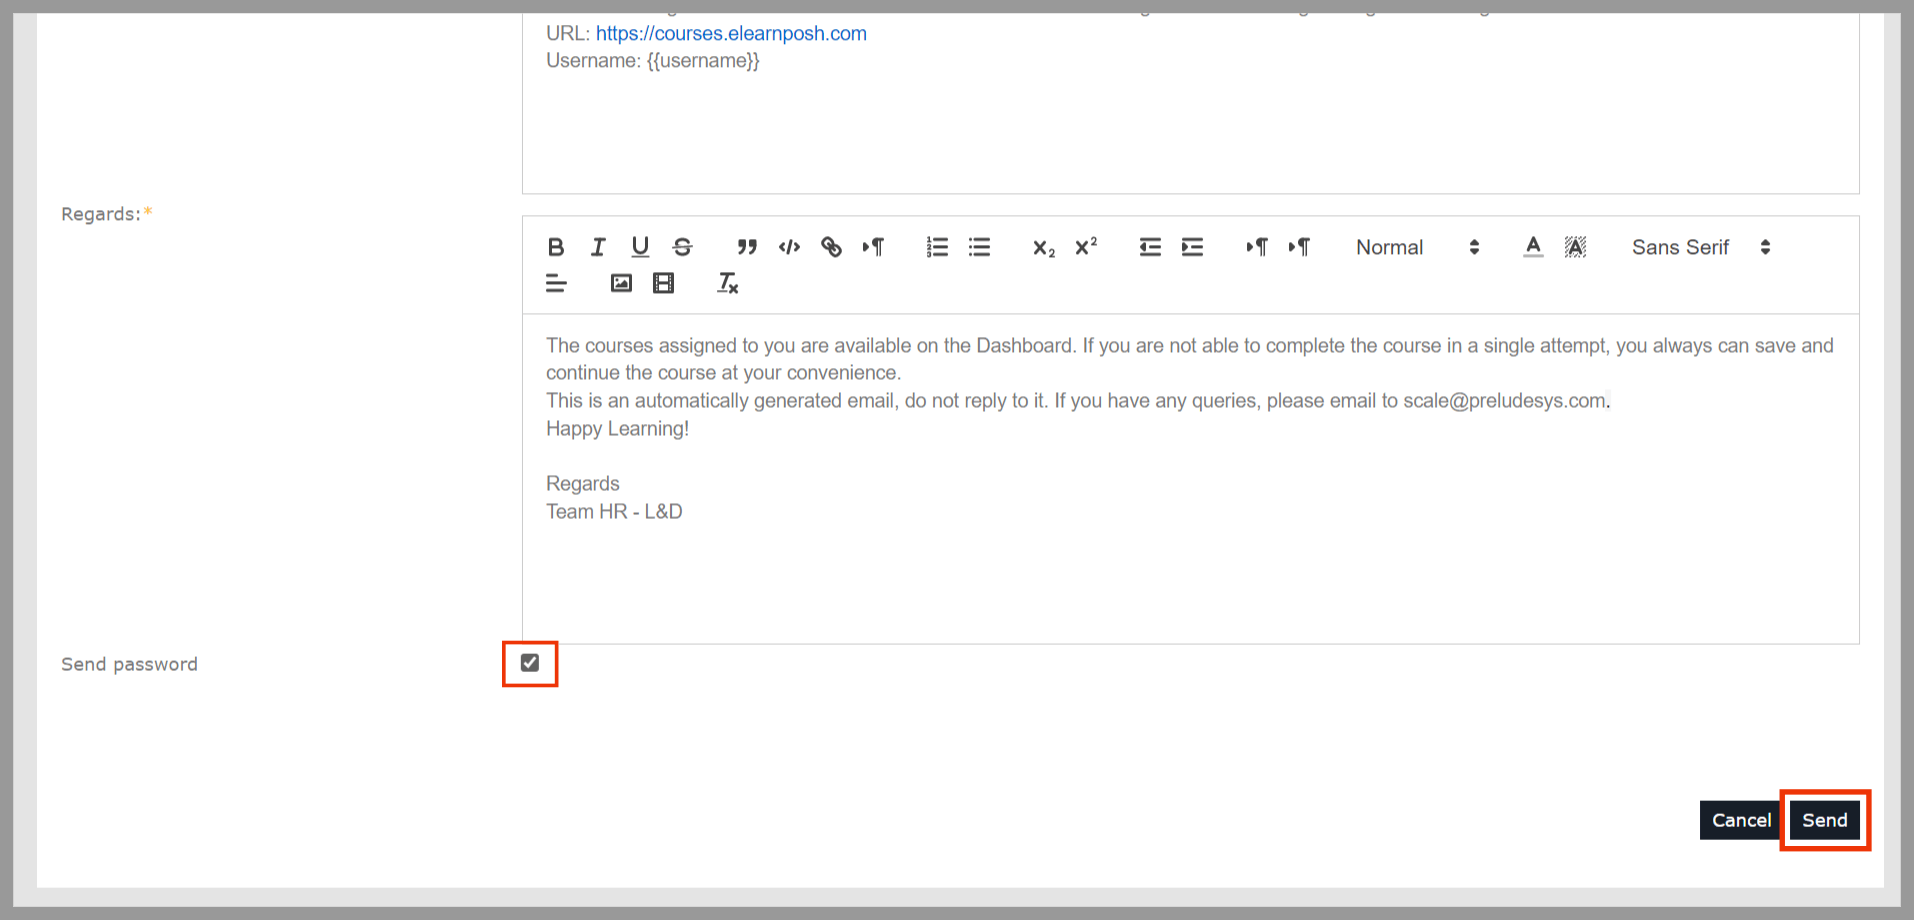Insert a code block

point(789,247)
